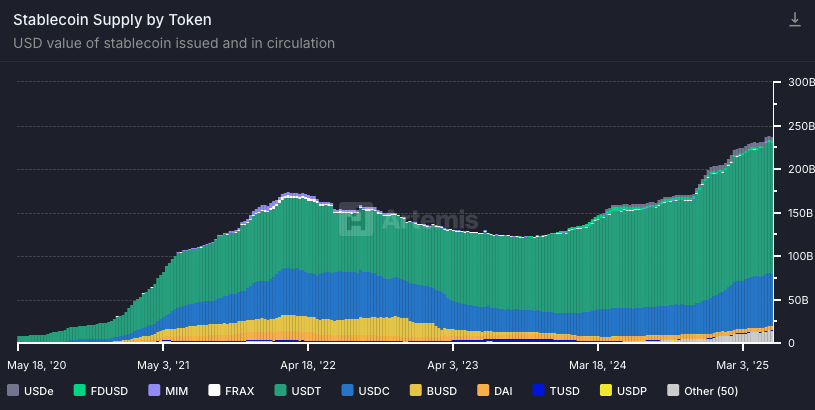Click the USD value subtitle text
The width and height of the screenshot is (815, 410).
[174, 43]
